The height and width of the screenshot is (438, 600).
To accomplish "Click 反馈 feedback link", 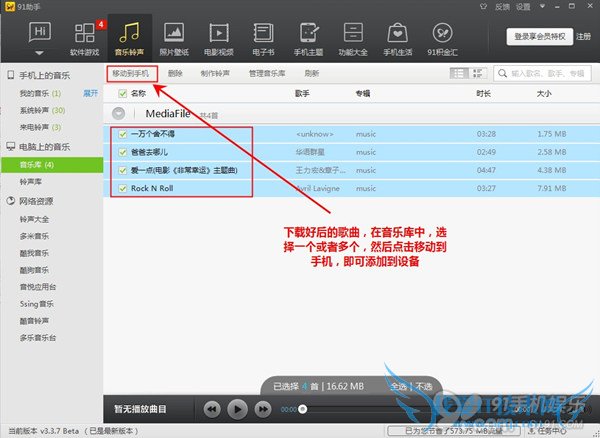I will [x=502, y=7].
